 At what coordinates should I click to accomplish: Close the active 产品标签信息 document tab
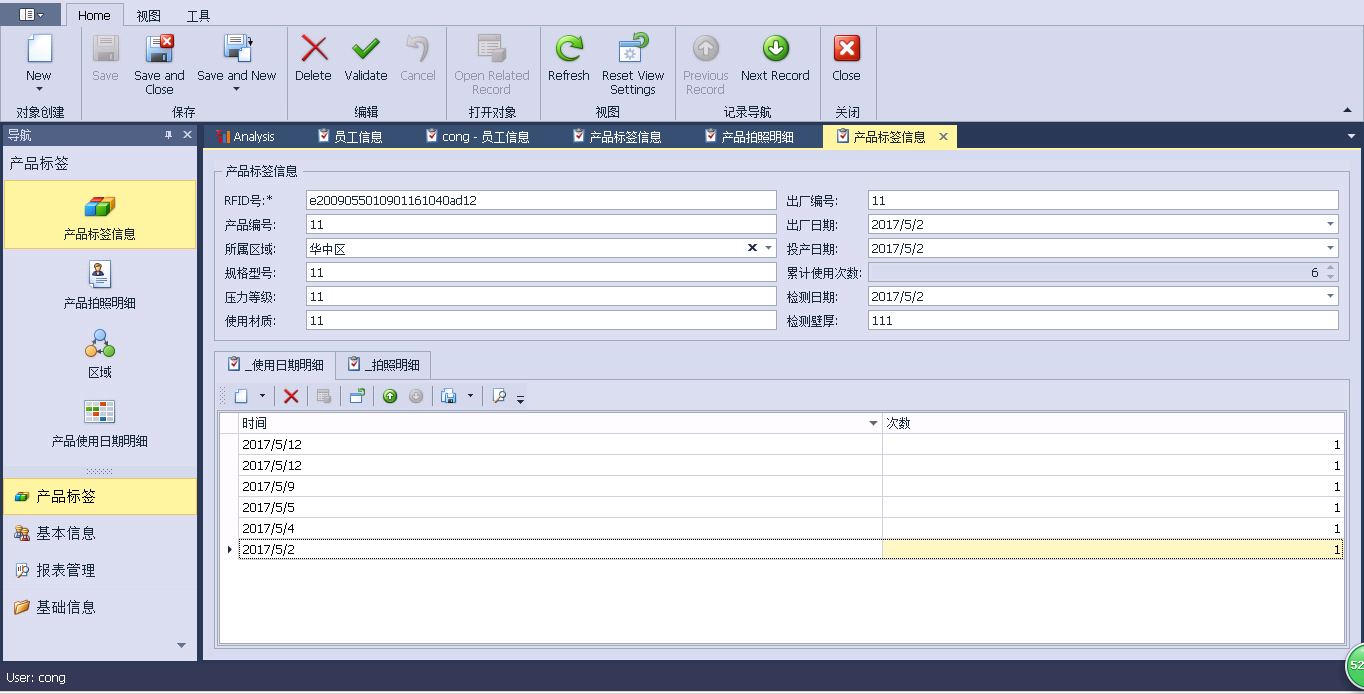click(943, 136)
